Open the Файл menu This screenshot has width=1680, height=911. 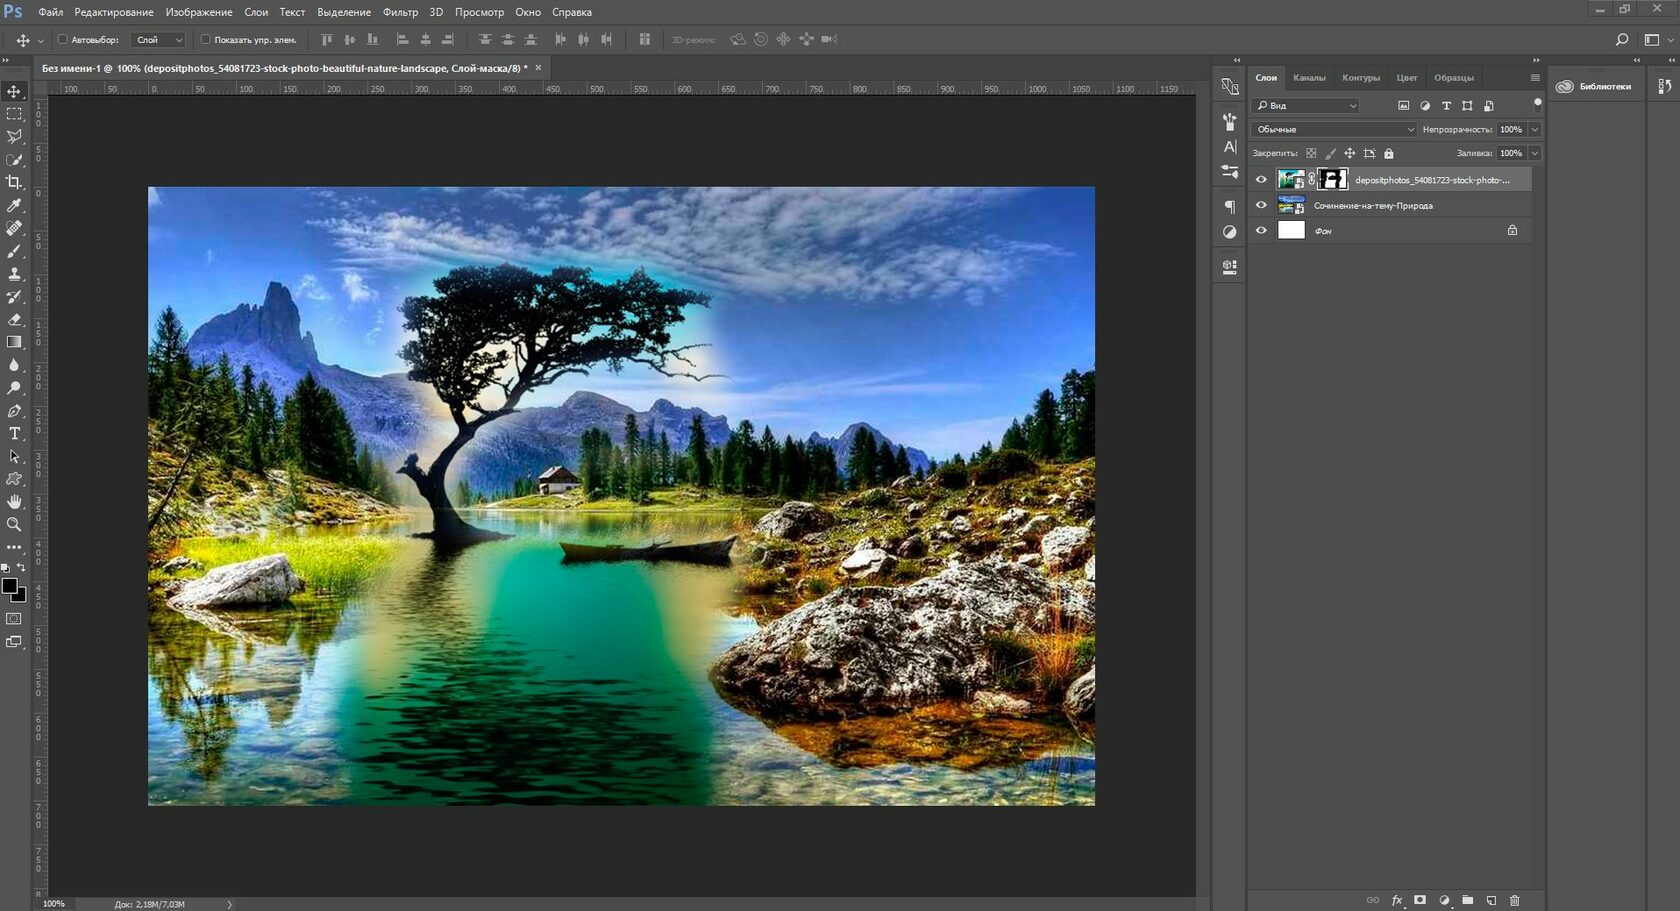coord(50,12)
